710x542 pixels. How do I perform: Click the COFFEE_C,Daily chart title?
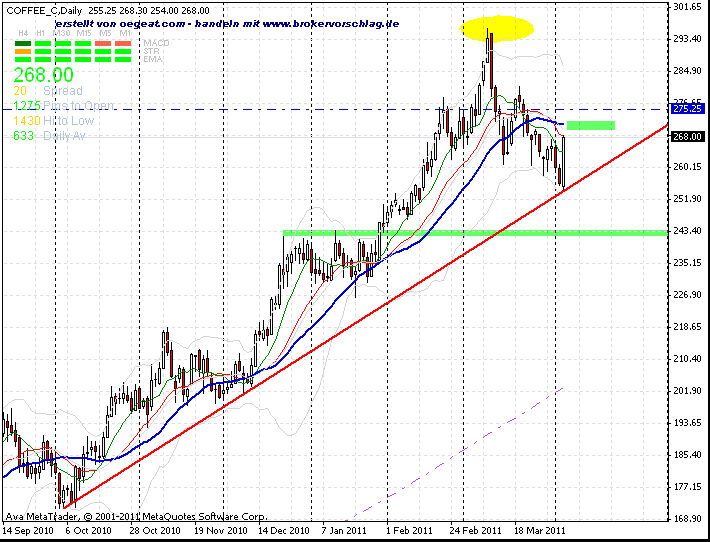(44, 10)
